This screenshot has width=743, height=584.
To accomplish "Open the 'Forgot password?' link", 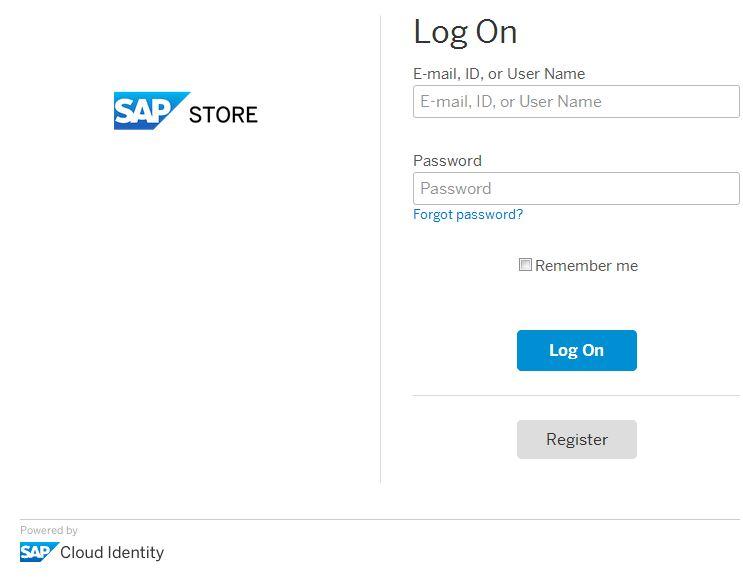I will pos(468,215).
